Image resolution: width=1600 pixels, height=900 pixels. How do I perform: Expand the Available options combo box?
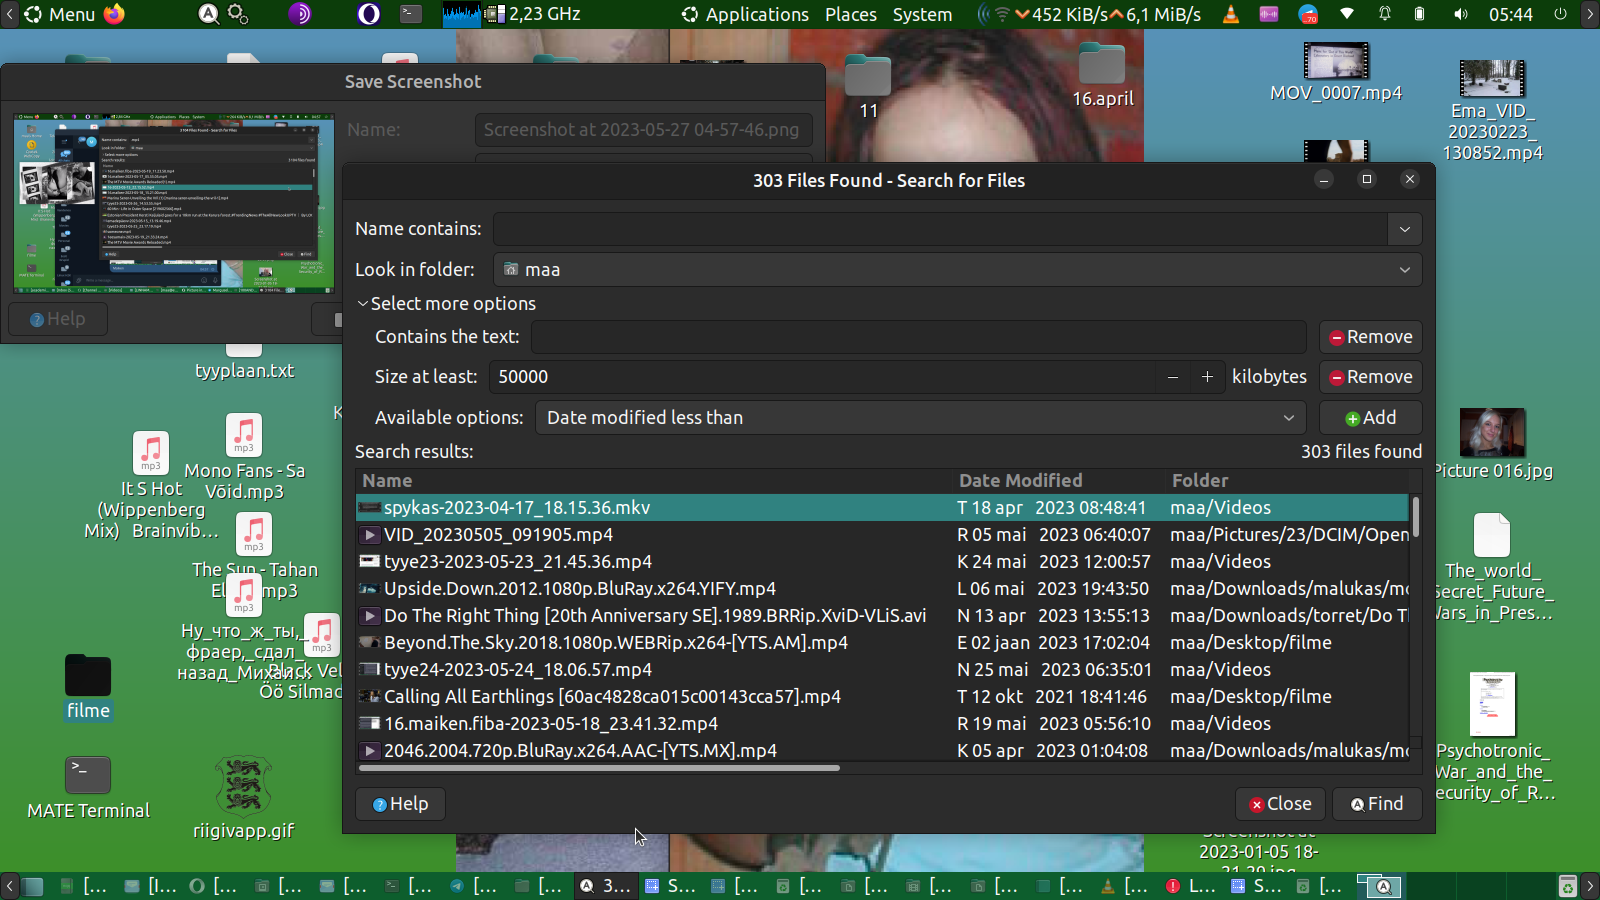(x=920, y=418)
